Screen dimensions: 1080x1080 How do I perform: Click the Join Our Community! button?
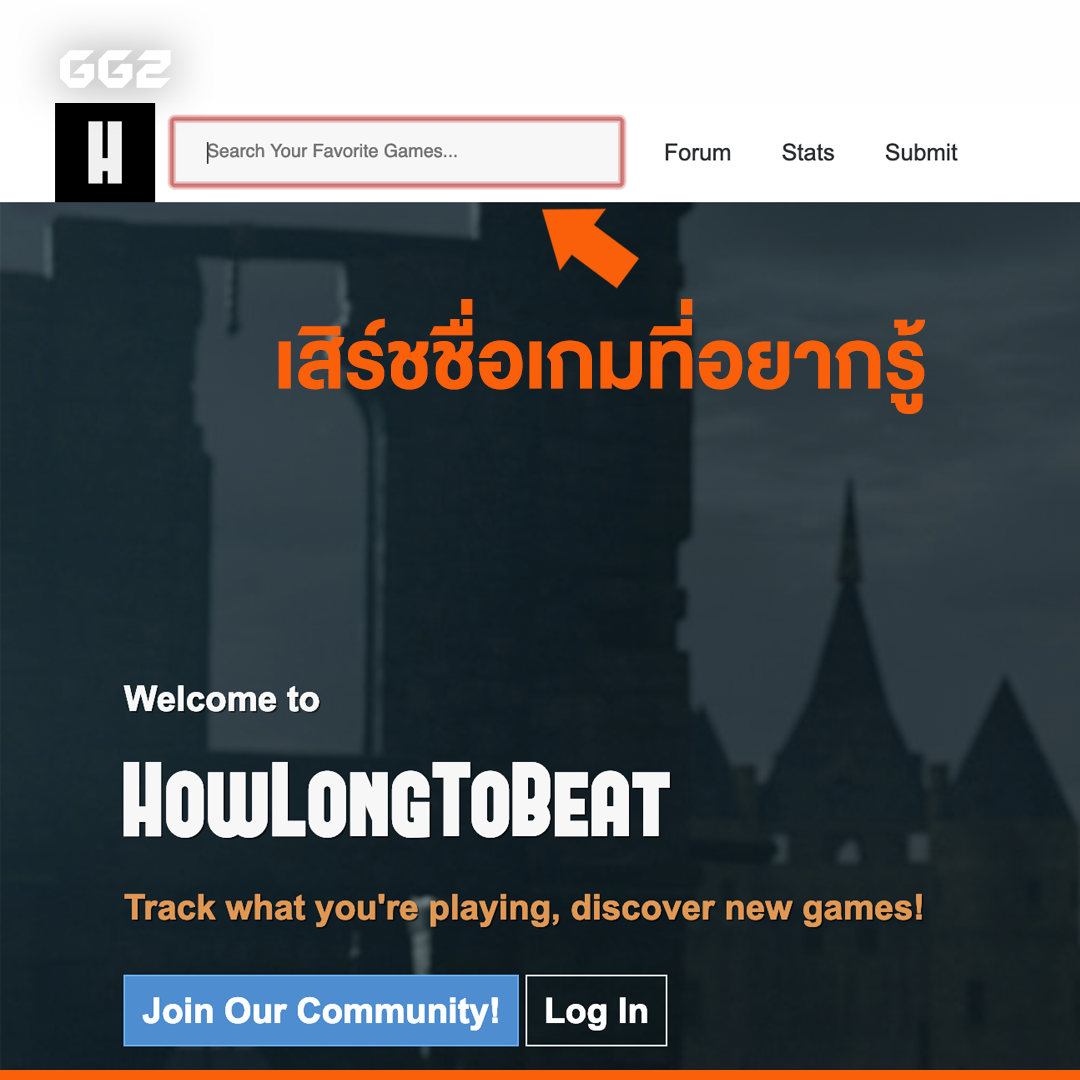pos(321,1010)
